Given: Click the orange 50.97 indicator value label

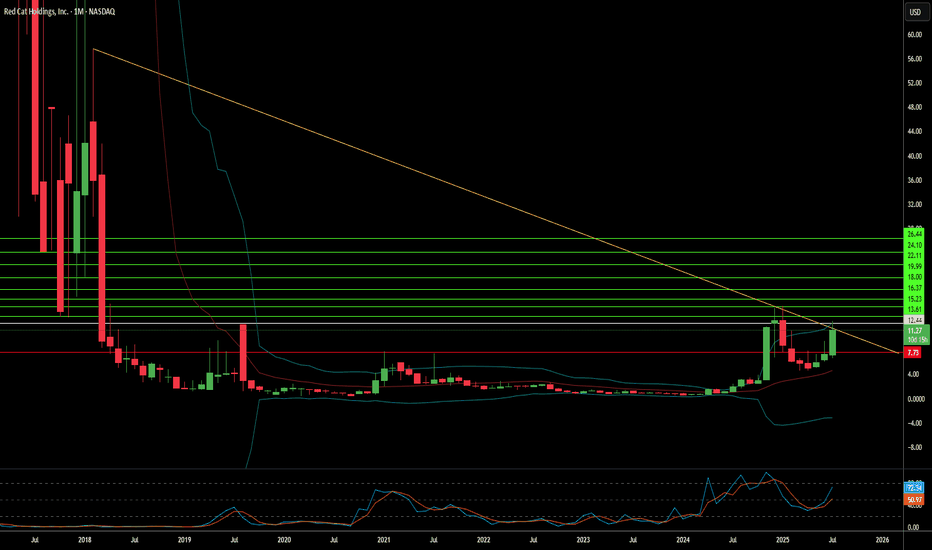Looking at the screenshot, I should tap(914, 500).
